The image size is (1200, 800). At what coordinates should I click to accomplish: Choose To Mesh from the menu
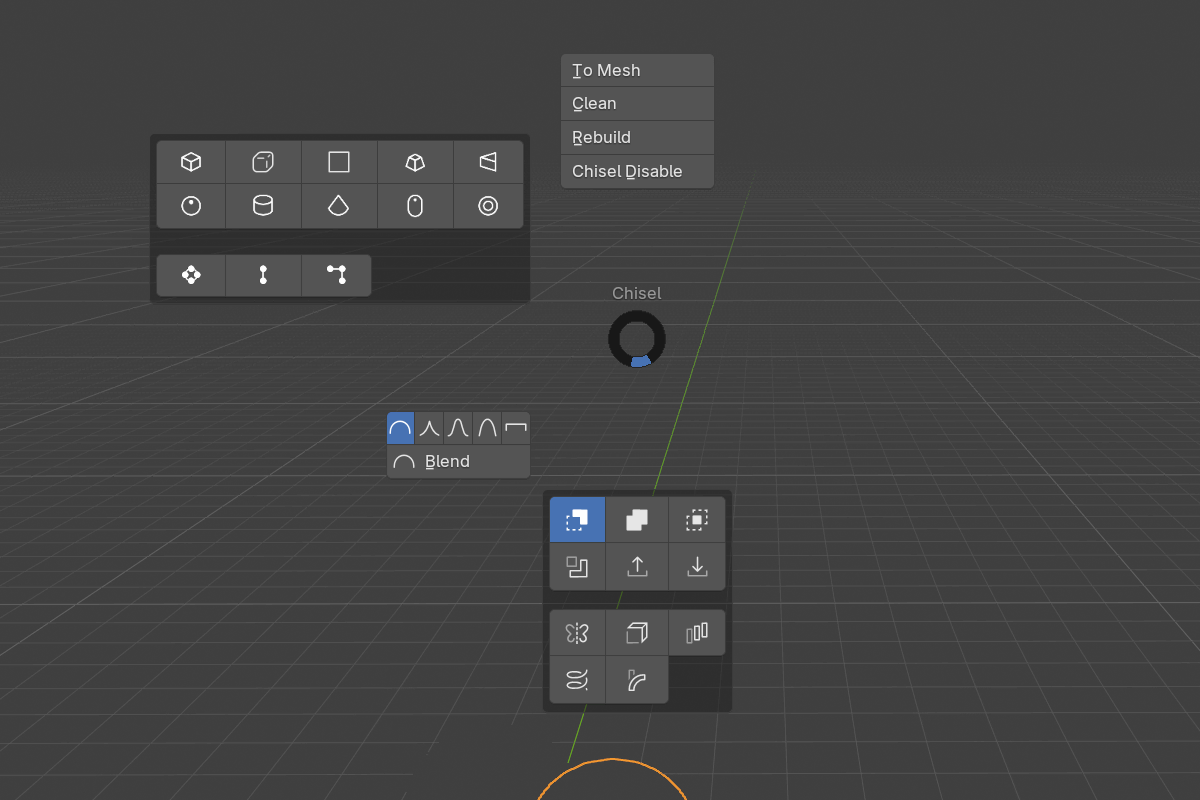[x=637, y=70]
